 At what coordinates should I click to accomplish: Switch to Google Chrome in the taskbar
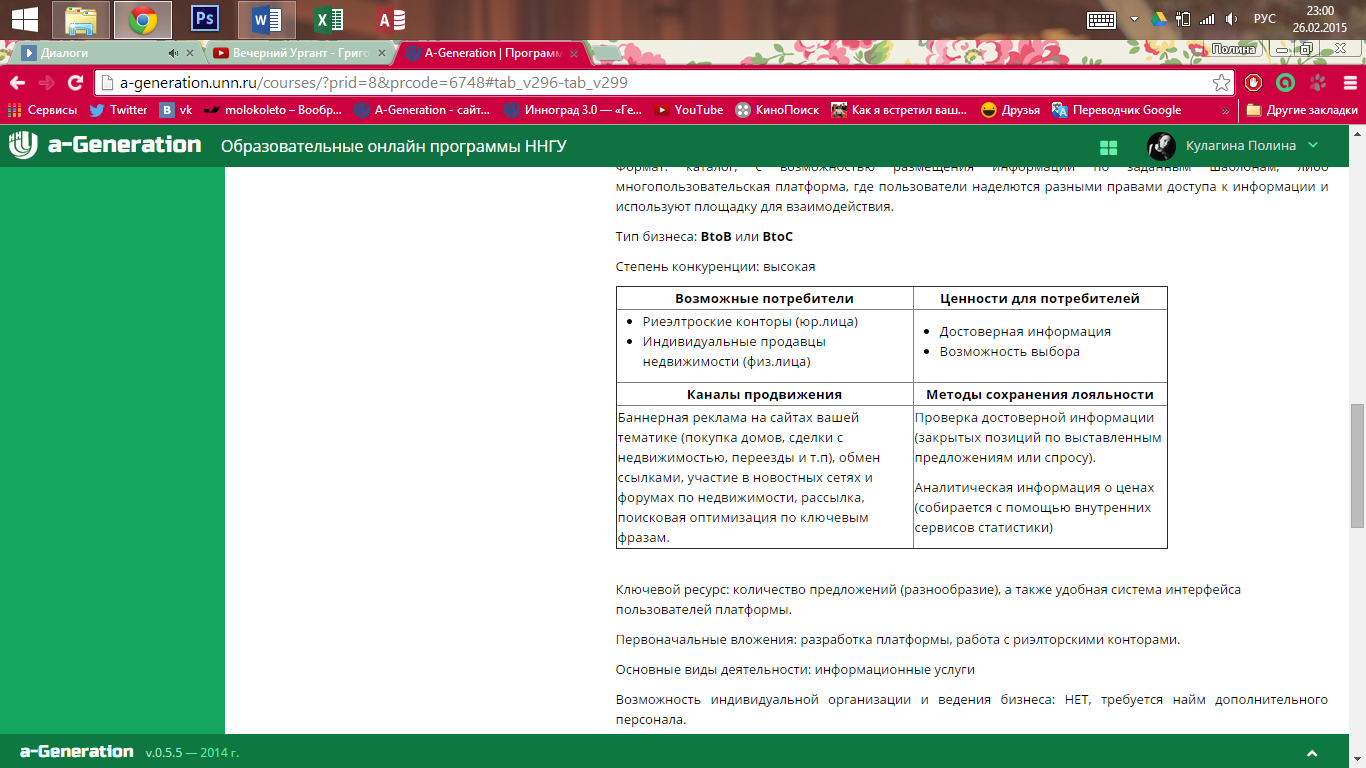(142, 19)
